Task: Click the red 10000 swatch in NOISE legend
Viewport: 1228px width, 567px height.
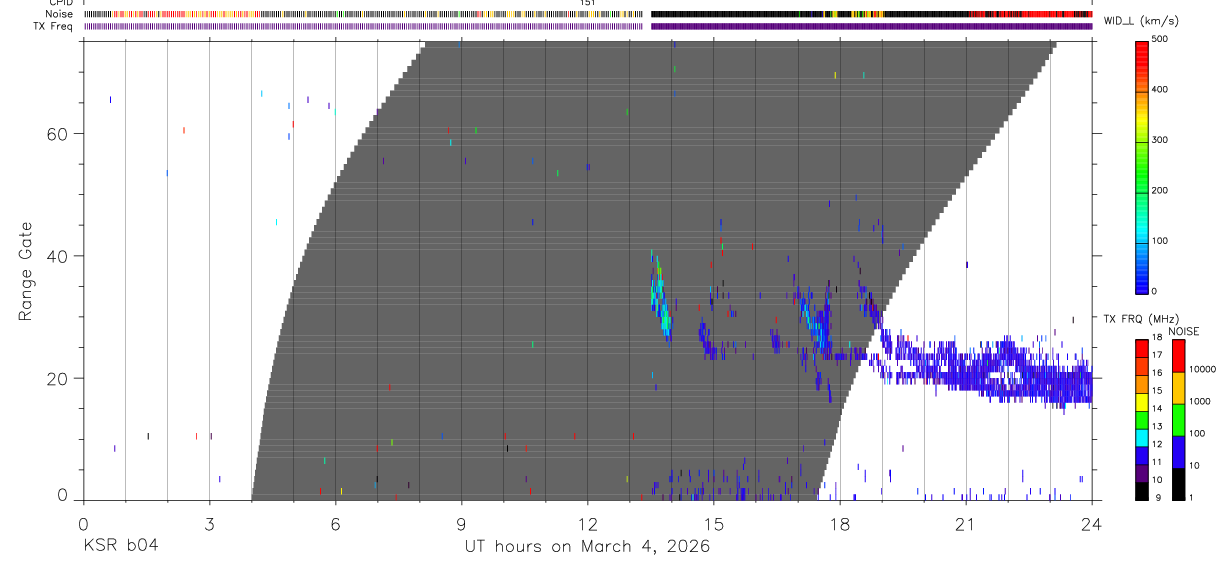Action: tap(1178, 356)
